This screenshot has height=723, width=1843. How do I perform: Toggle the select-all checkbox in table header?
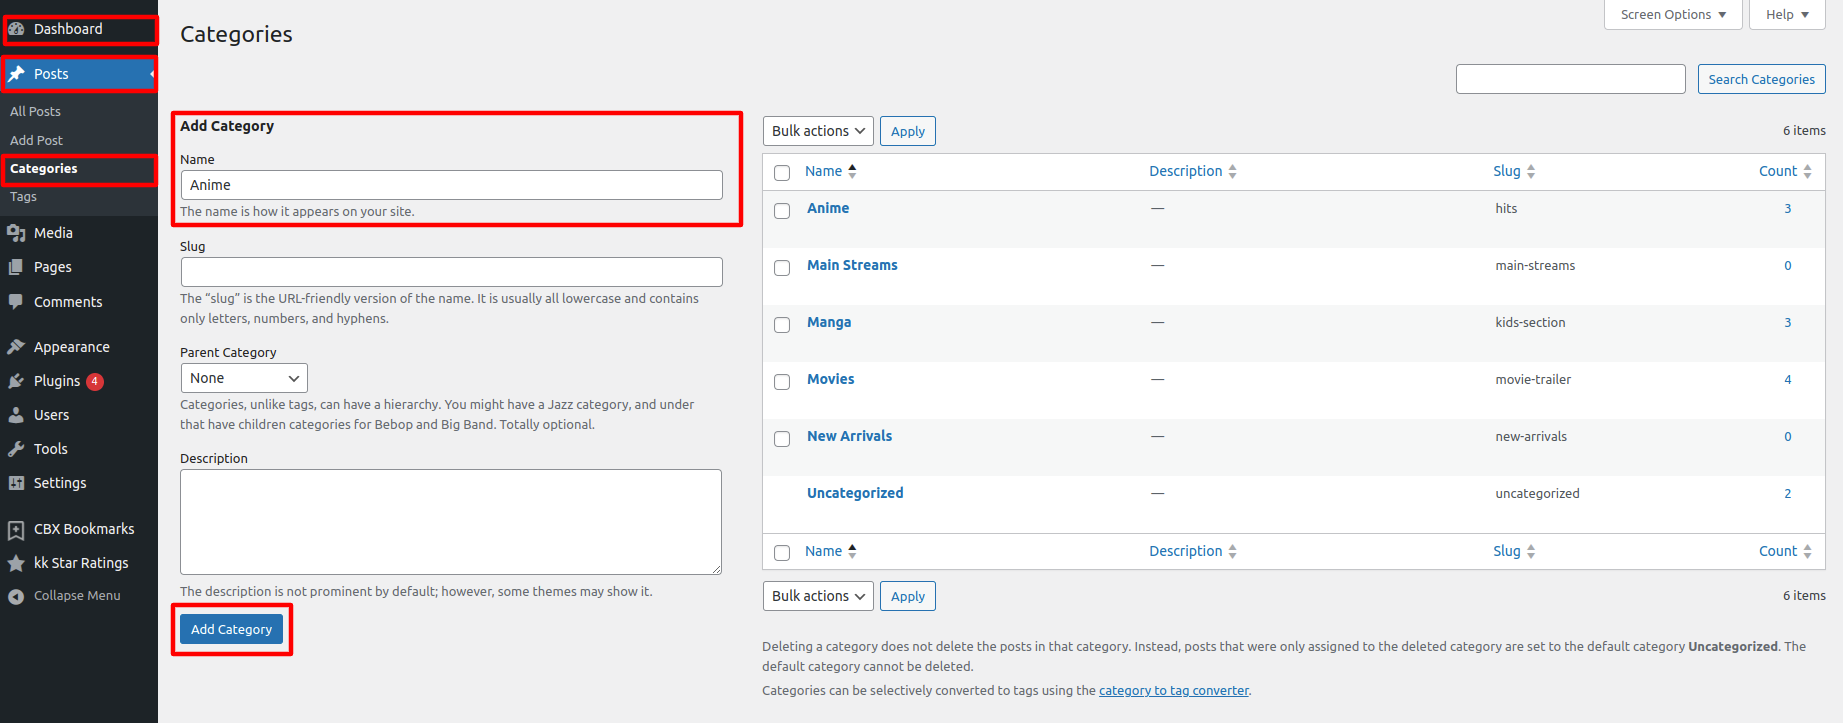click(782, 173)
